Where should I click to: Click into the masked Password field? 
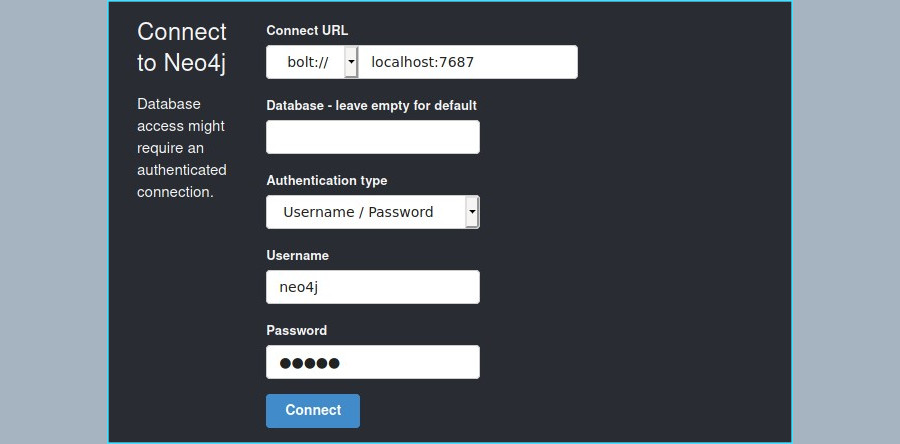tap(373, 362)
